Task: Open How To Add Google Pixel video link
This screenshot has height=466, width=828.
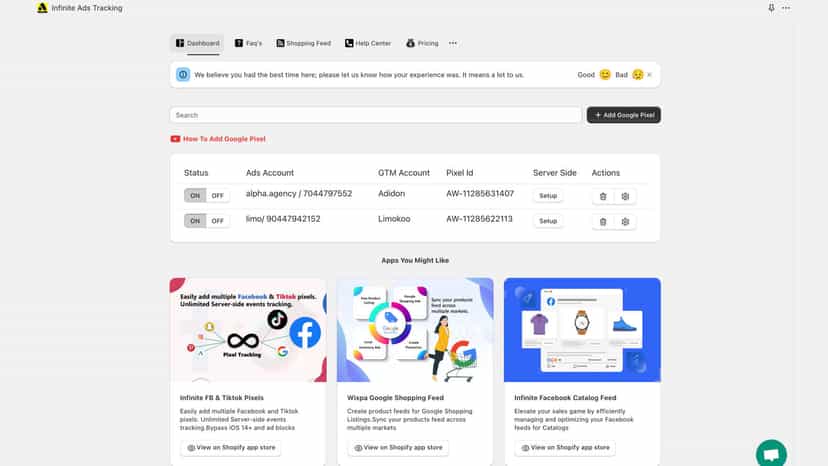Action: point(224,139)
